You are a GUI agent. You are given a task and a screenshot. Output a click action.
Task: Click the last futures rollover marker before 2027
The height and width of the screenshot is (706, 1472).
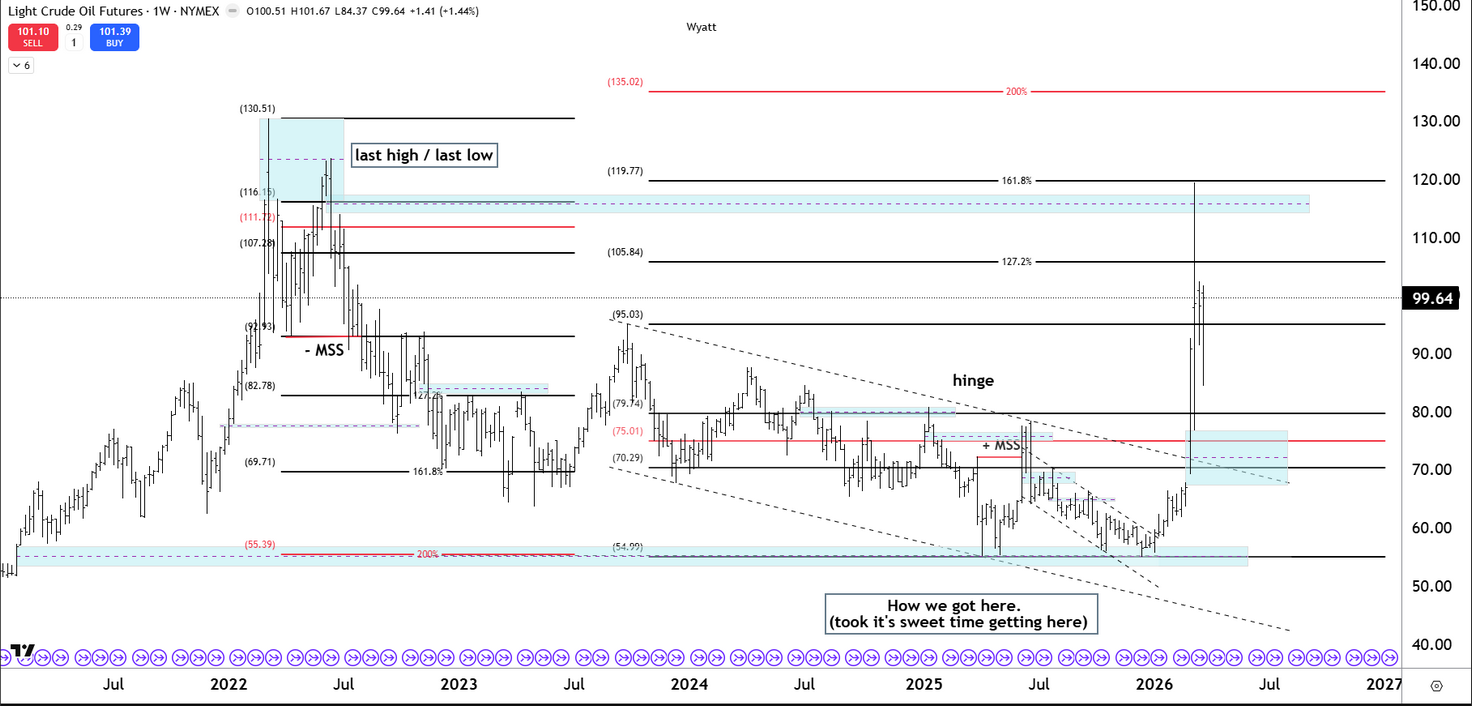click(x=1389, y=657)
